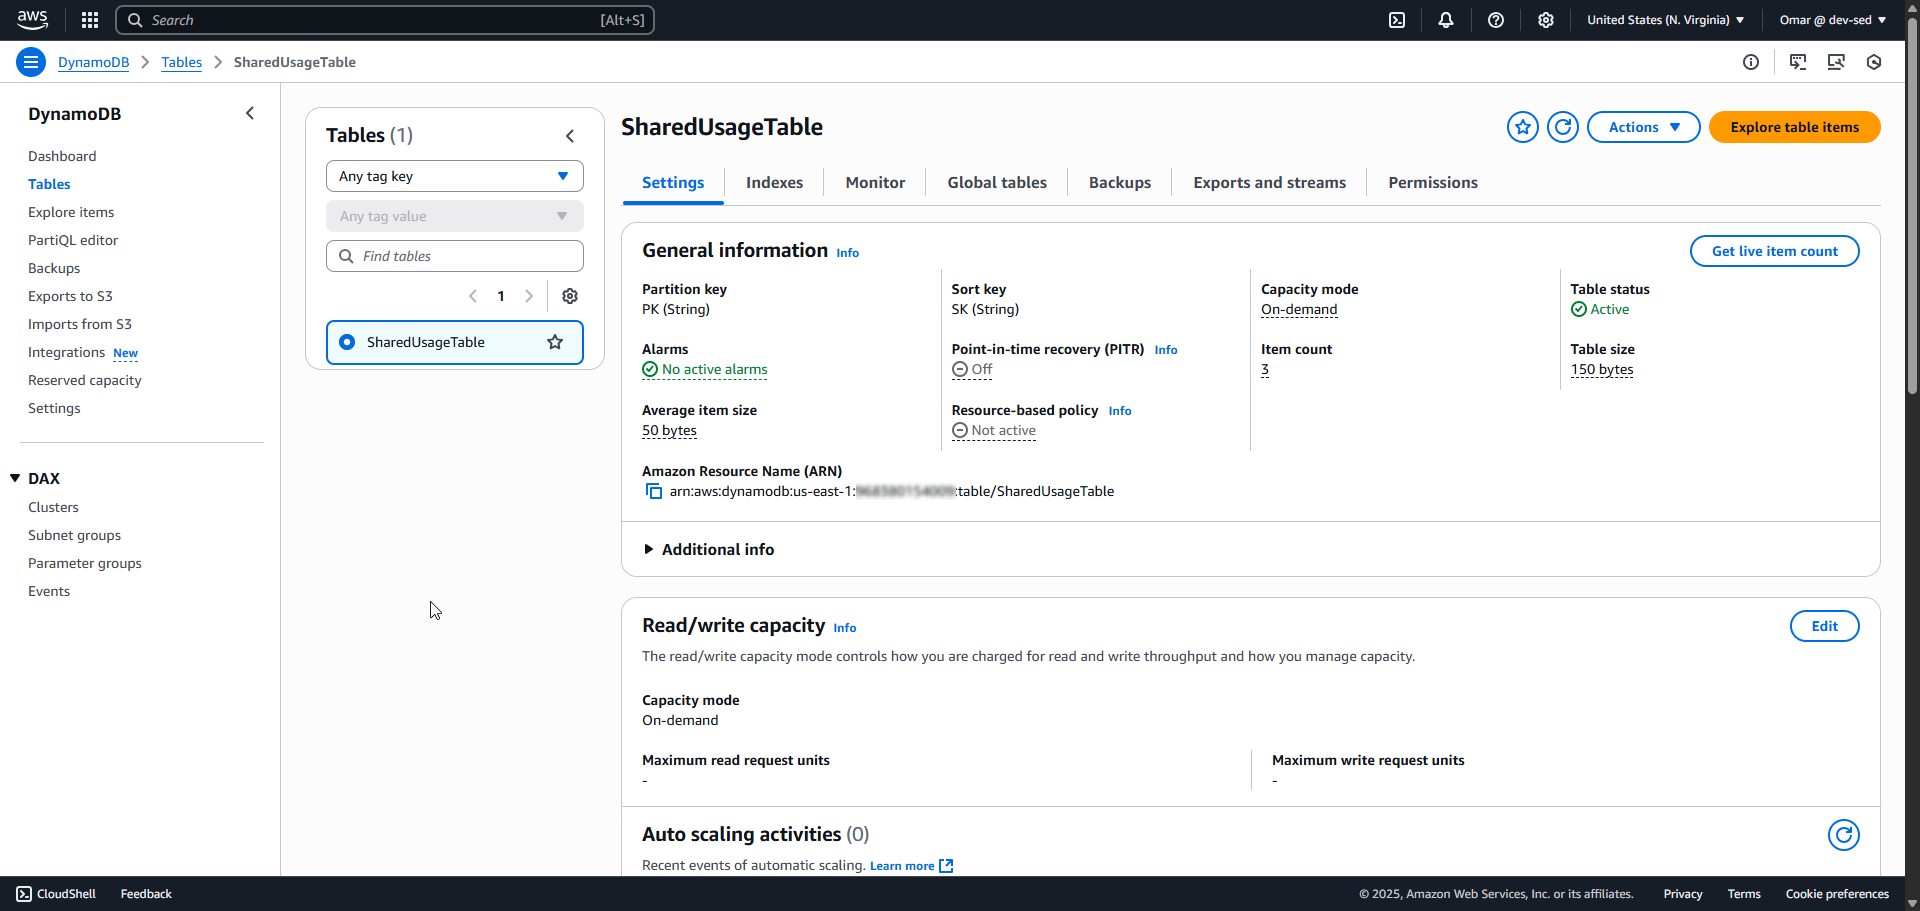Collapse the DAX navigation group
Image resolution: width=1920 pixels, height=911 pixels.
tap(15, 478)
